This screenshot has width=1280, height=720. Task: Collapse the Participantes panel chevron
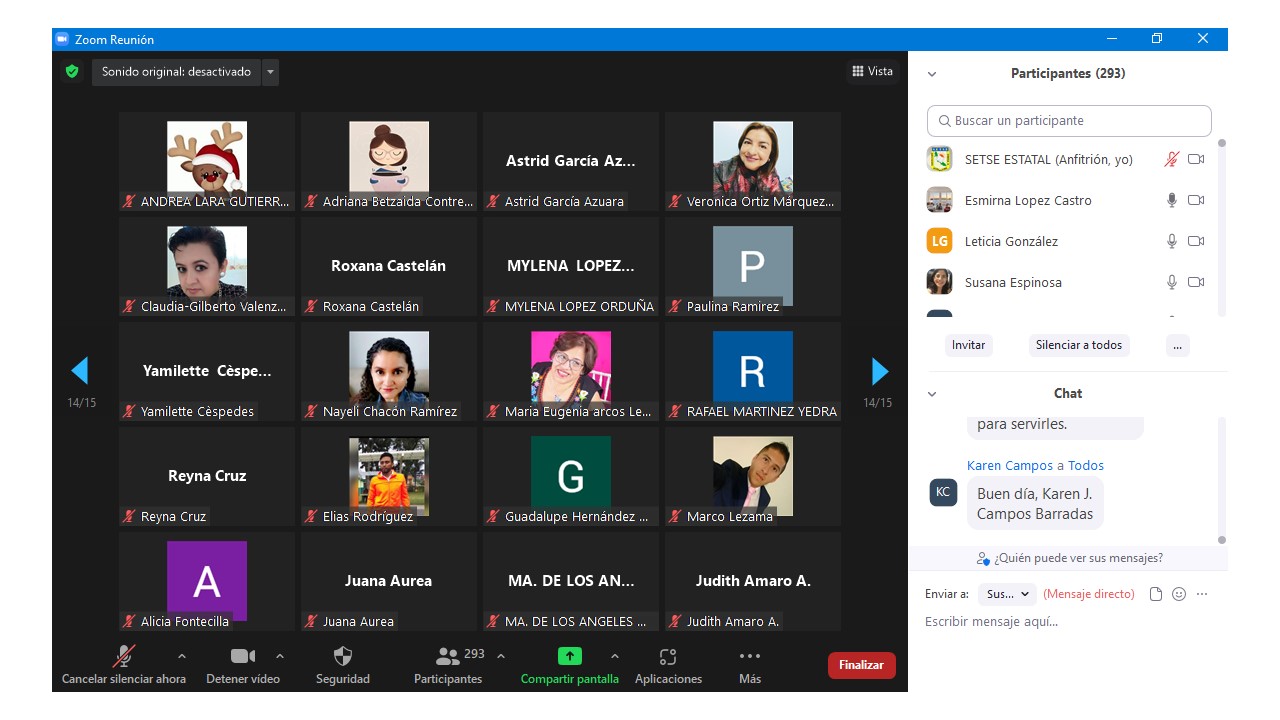tap(932, 74)
